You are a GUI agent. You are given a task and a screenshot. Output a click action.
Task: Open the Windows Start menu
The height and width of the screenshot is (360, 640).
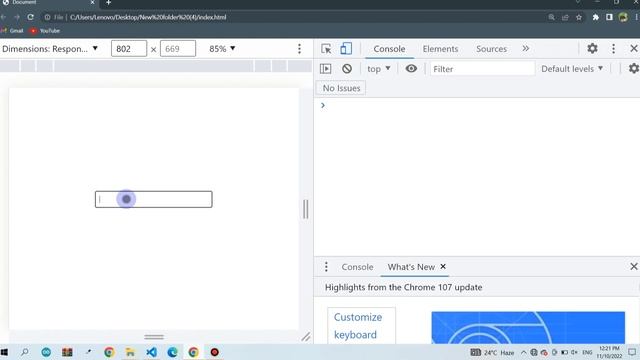(x=4, y=352)
